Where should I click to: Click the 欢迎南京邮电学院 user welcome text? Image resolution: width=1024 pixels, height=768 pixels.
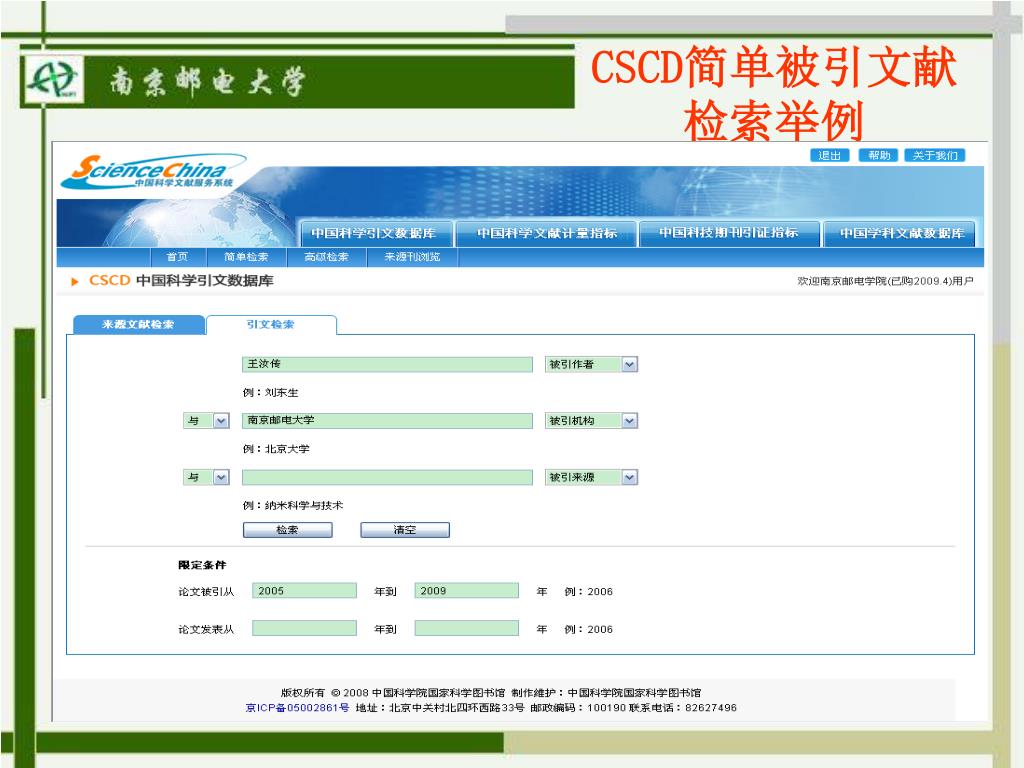(886, 281)
